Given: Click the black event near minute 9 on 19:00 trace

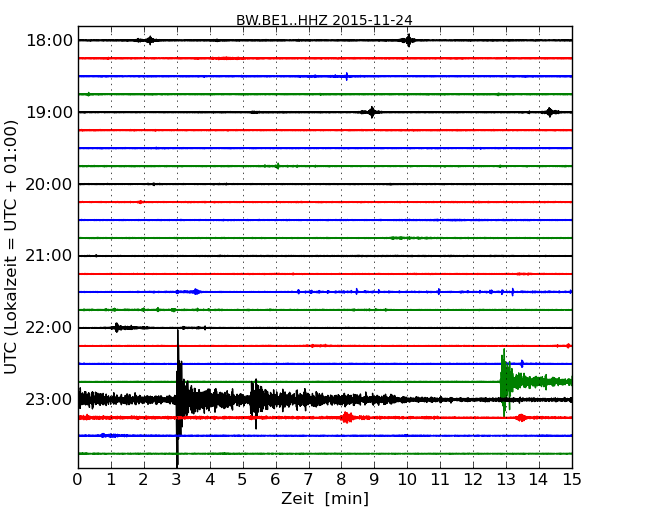Looking at the screenshot, I should click(x=372, y=112).
